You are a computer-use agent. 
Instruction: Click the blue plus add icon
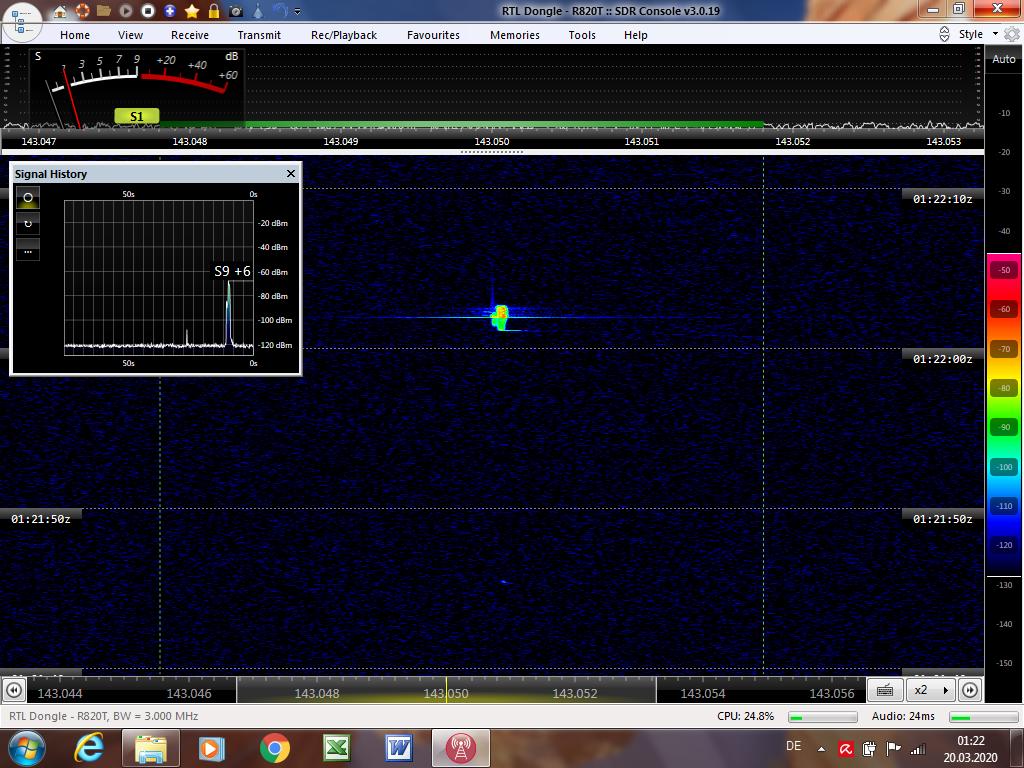(x=170, y=11)
